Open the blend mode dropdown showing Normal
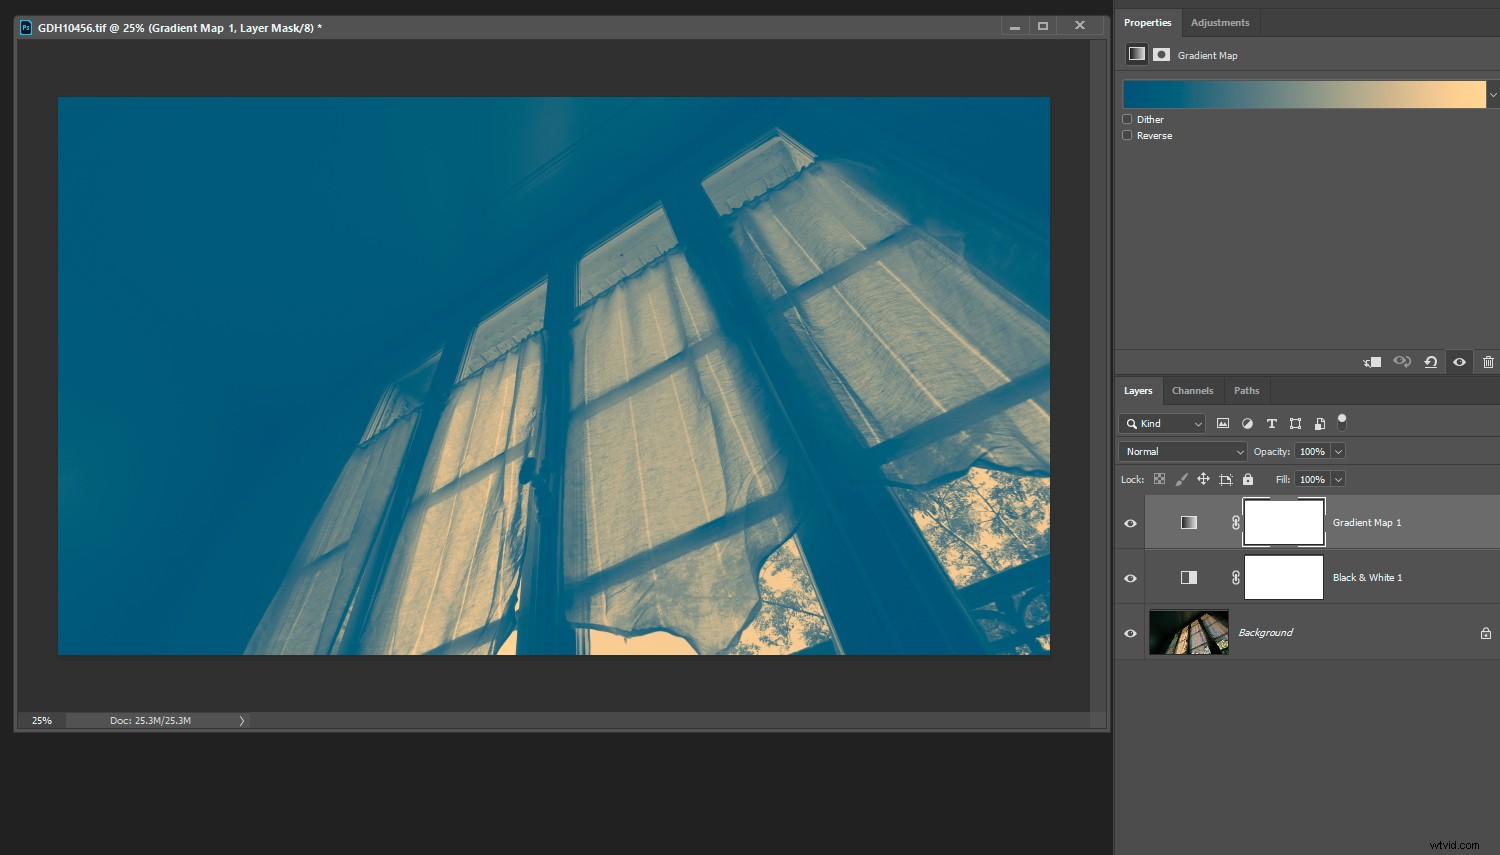Viewport: 1500px width, 855px height. coord(1181,451)
